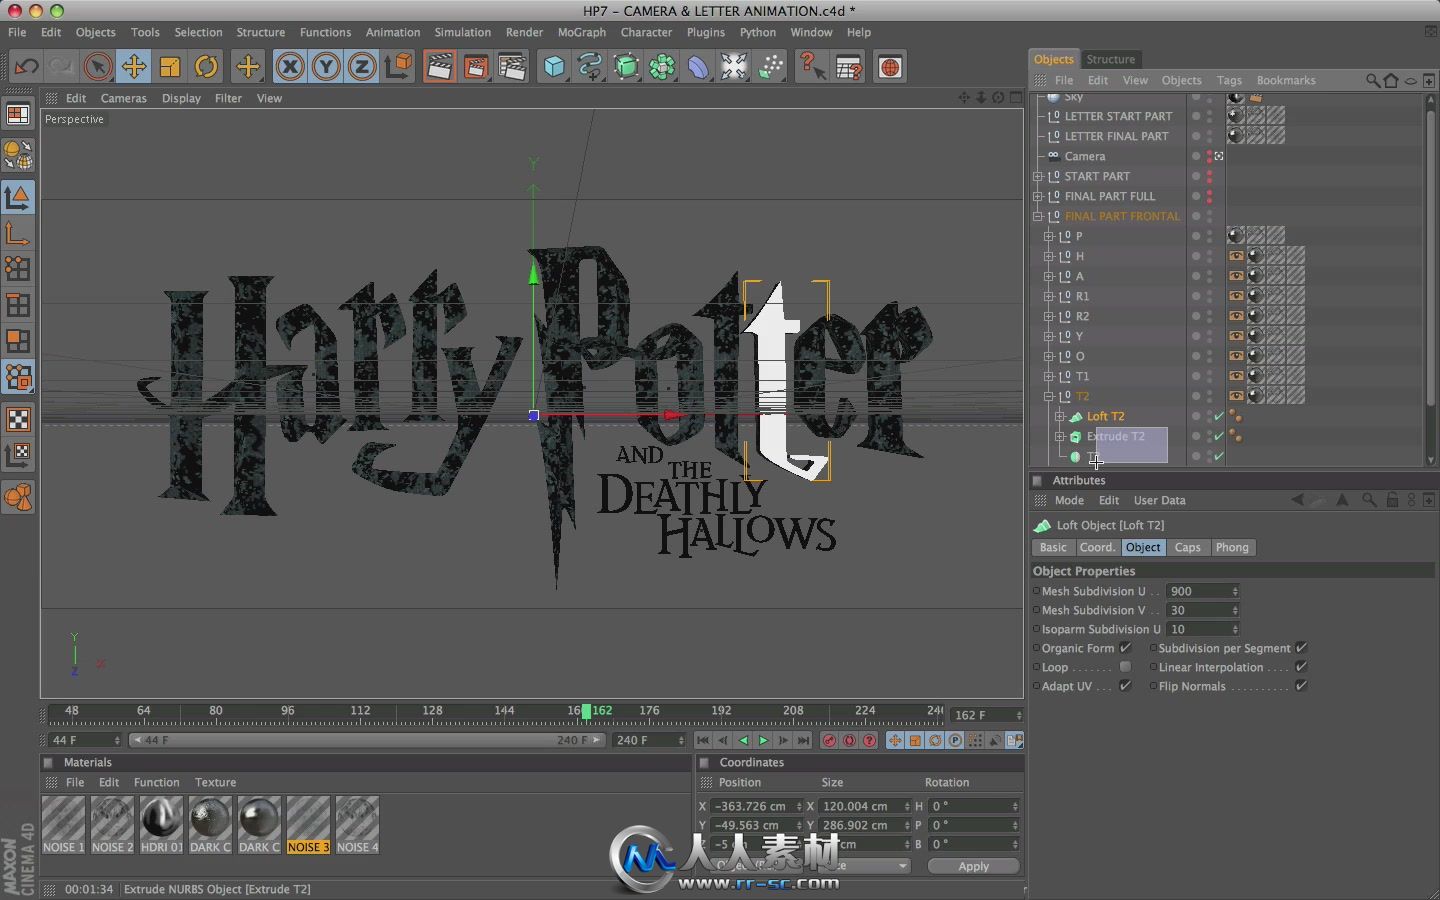Viewport: 1440px width, 900px height.
Task: Open the particle emitter icon
Action: click(x=770, y=67)
